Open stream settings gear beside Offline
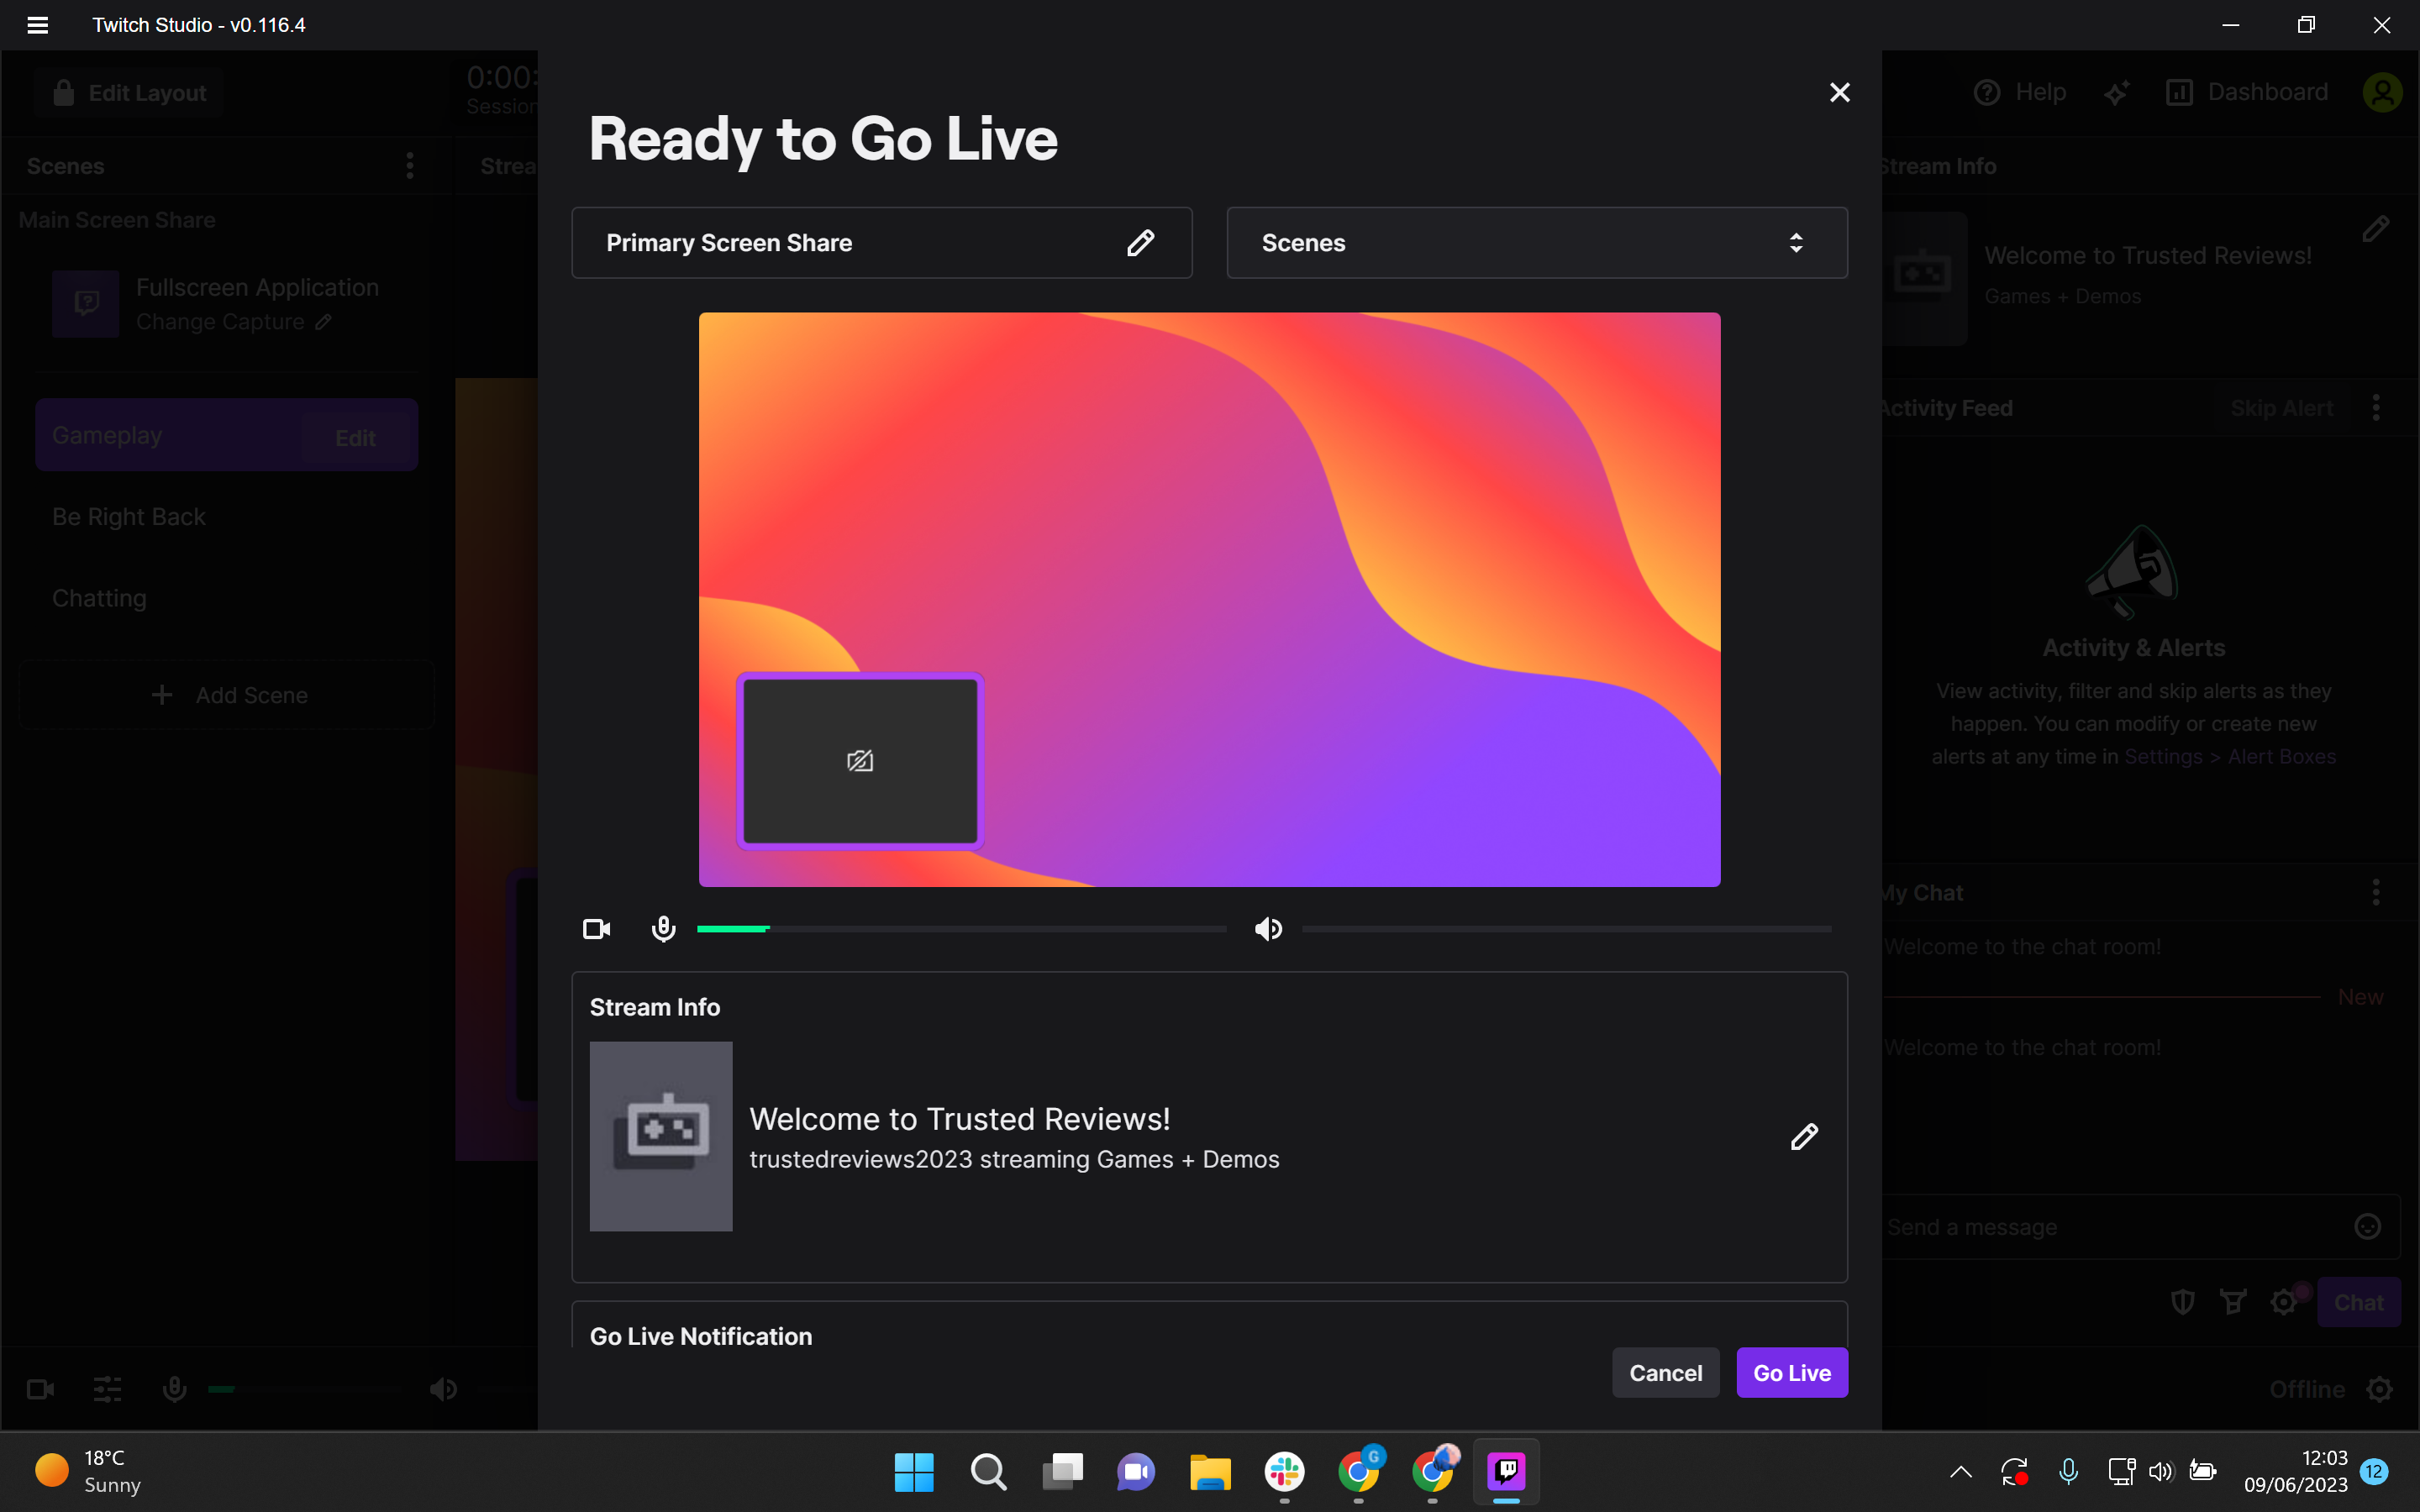This screenshot has width=2420, height=1512. (2380, 1390)
